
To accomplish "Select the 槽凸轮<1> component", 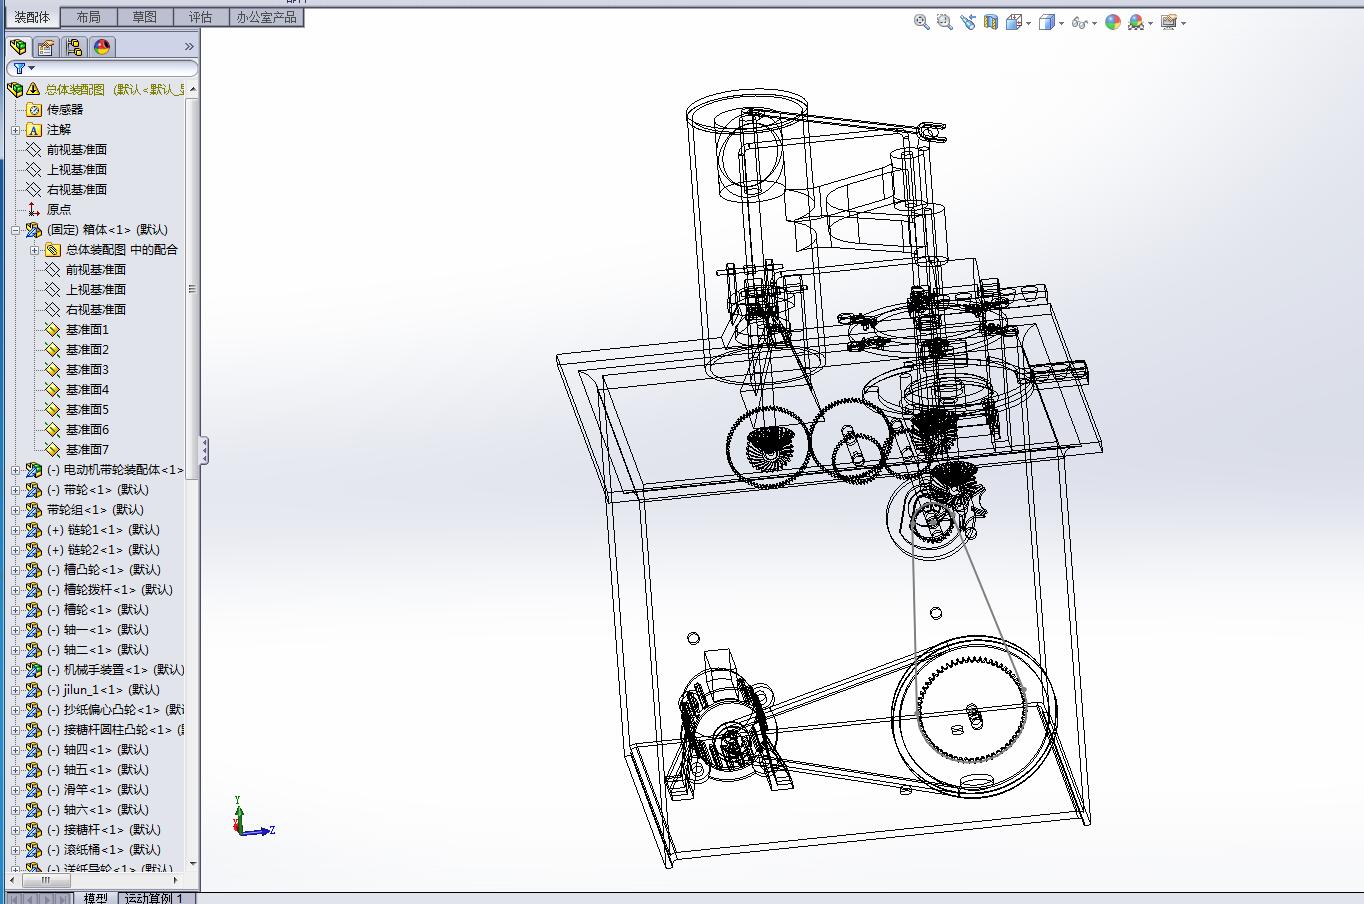I will point(103,569).
